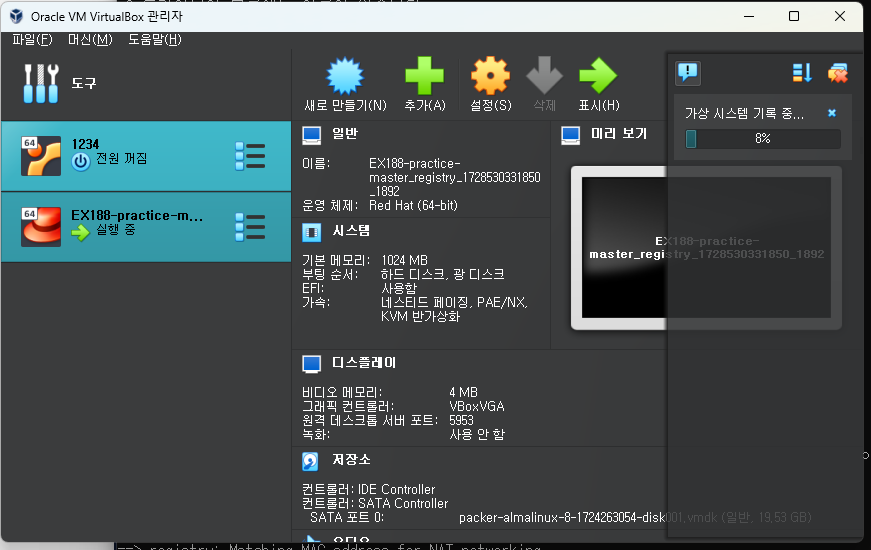Screen dimensions: 871x550
Task: Click the Show (표시) green arrow icon
Action: point(598,76)
